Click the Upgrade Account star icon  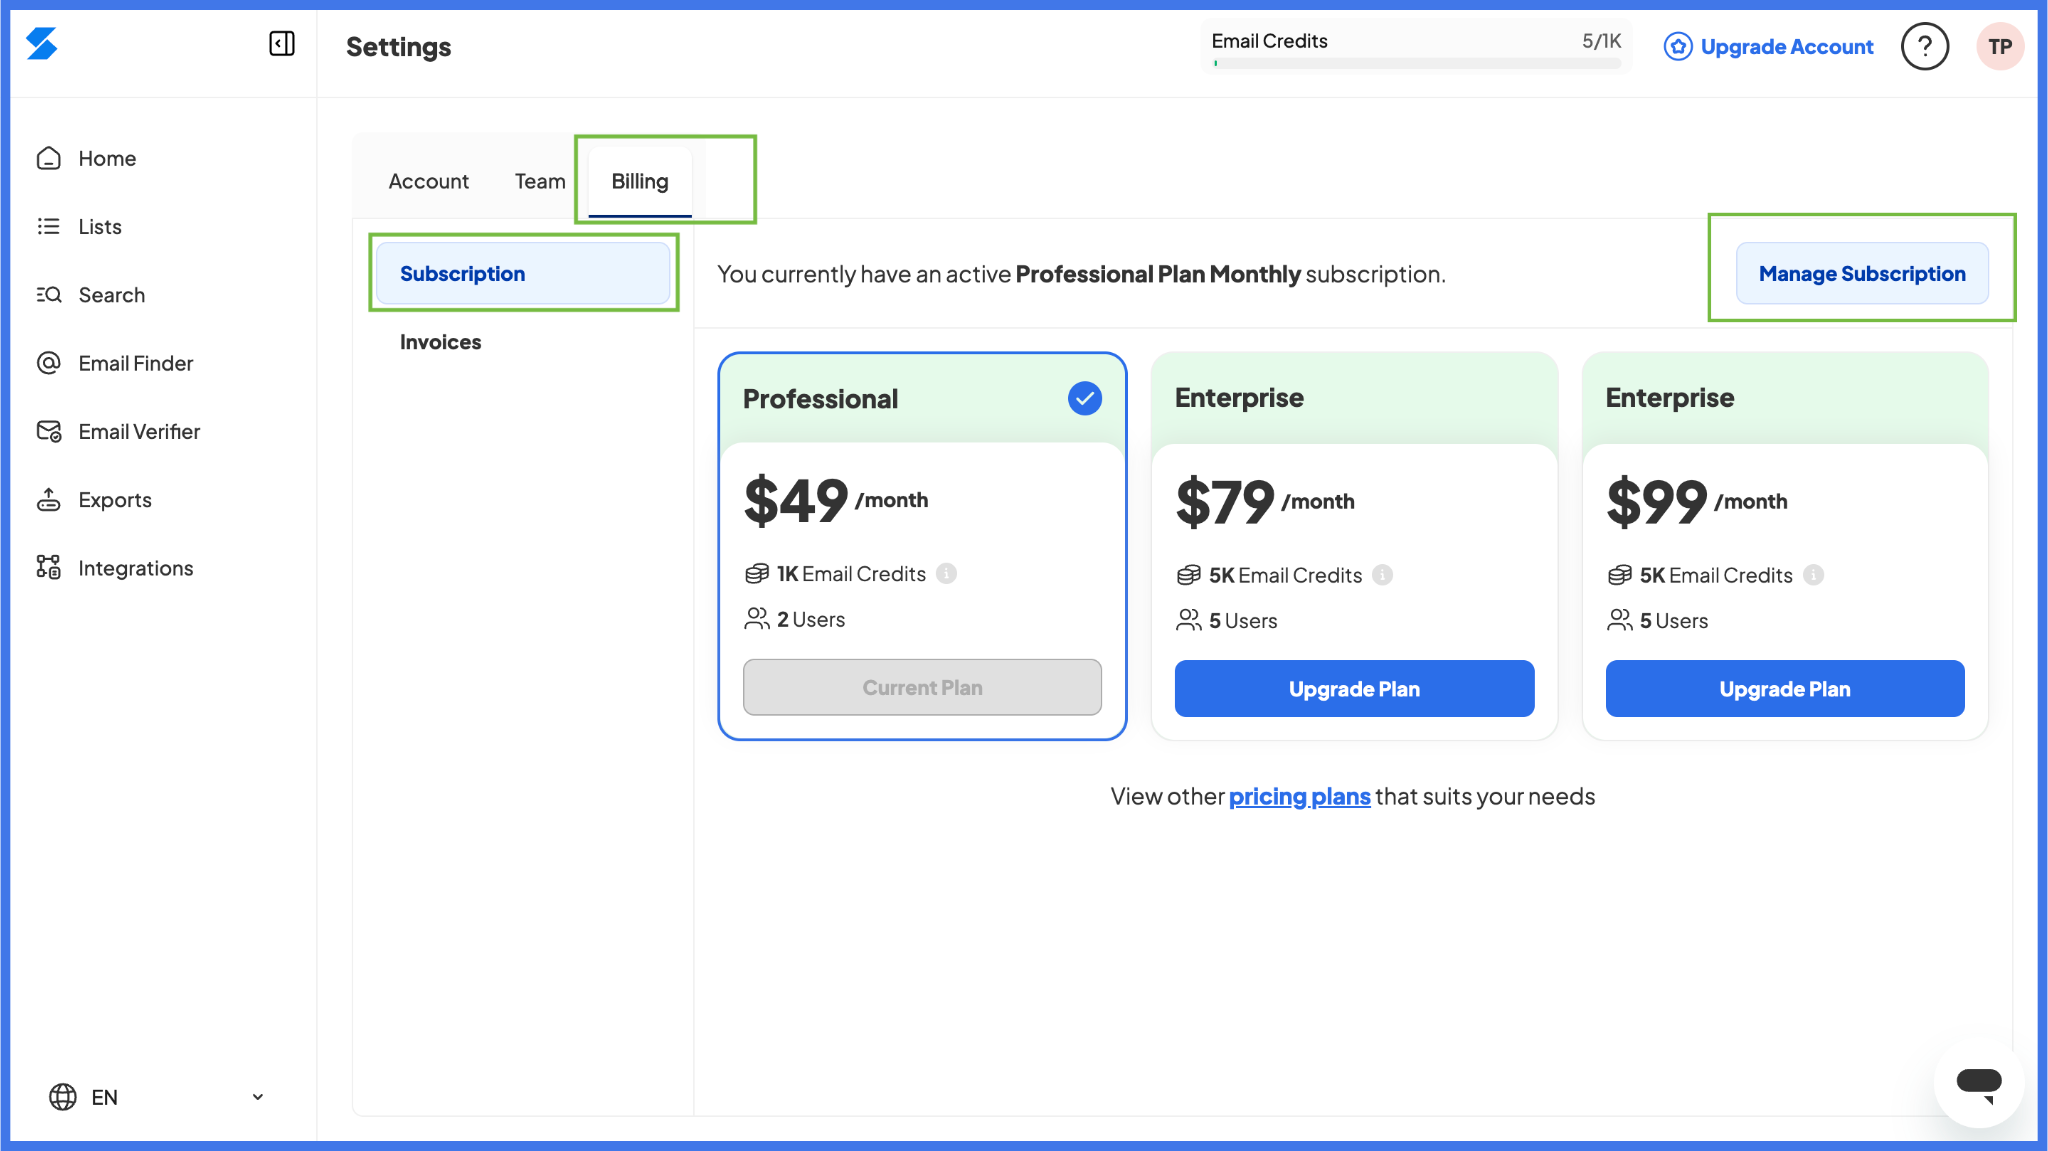(1678, 47)
